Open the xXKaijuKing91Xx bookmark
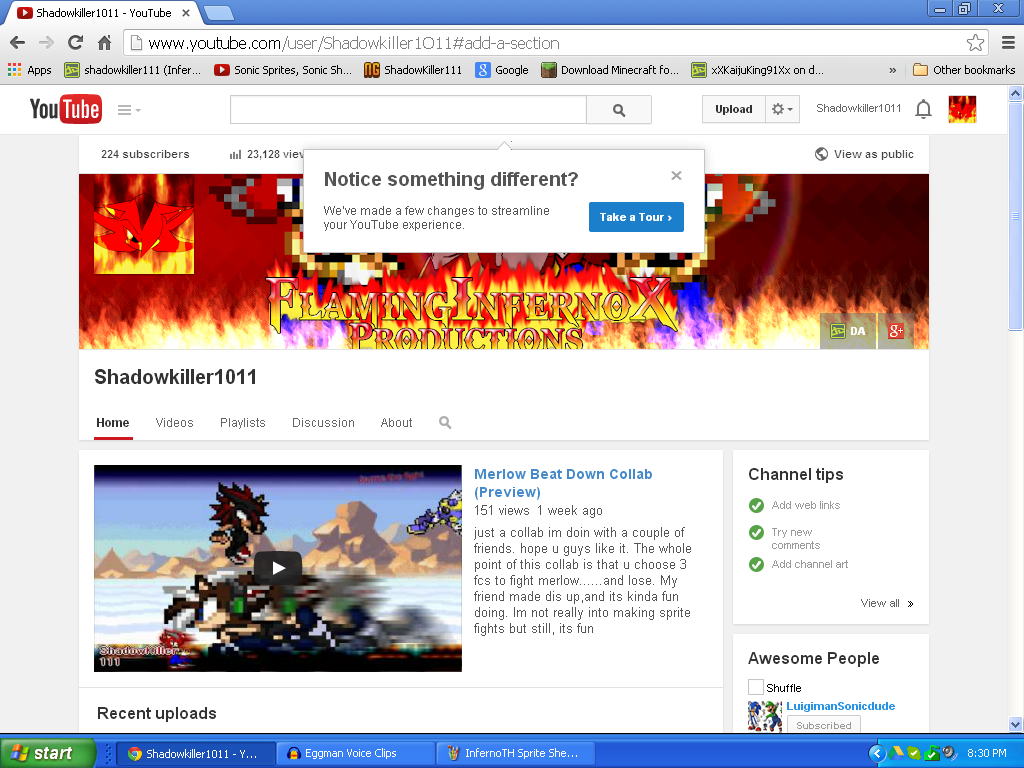 tap(758, 70)
